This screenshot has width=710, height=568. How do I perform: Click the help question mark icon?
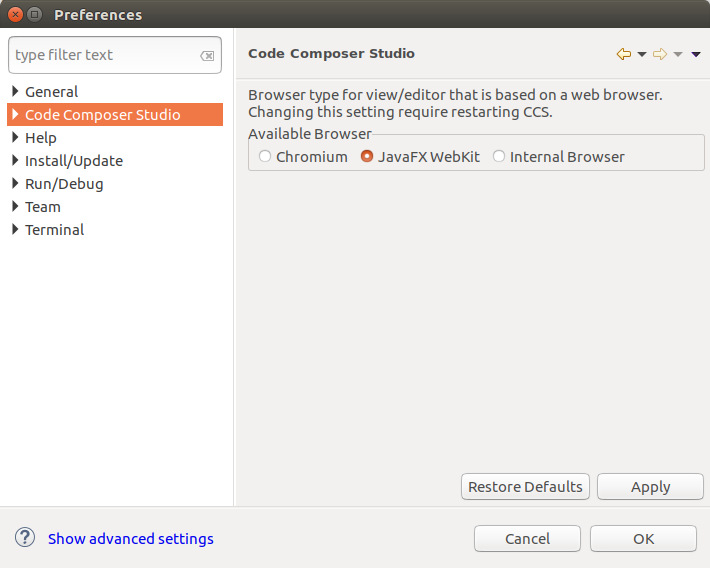(25, 538)
